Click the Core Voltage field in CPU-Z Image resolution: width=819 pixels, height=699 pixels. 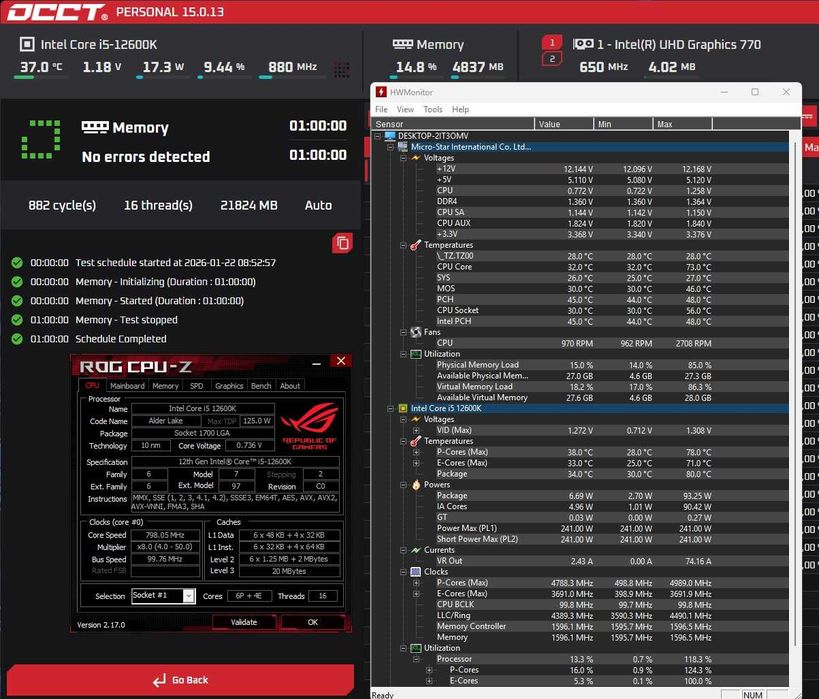(249, 446)
